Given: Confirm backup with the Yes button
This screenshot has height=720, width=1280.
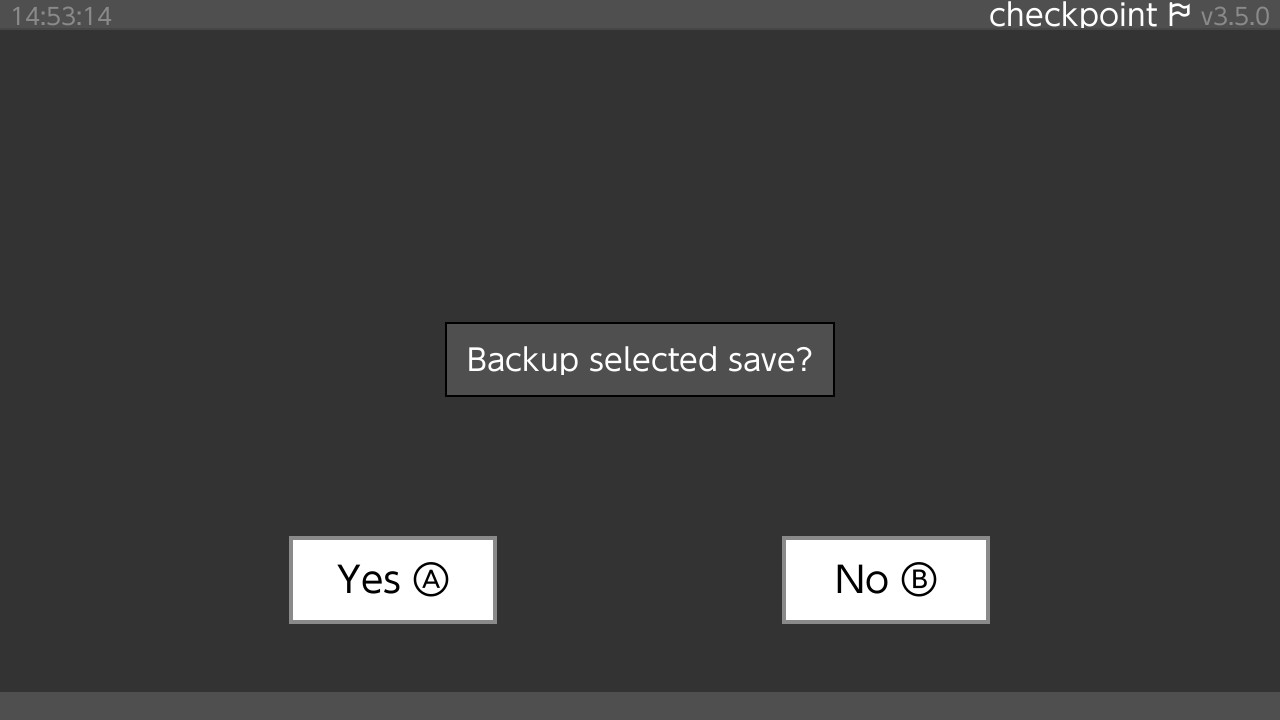Looking at the screenshot, I should (393, 580).
